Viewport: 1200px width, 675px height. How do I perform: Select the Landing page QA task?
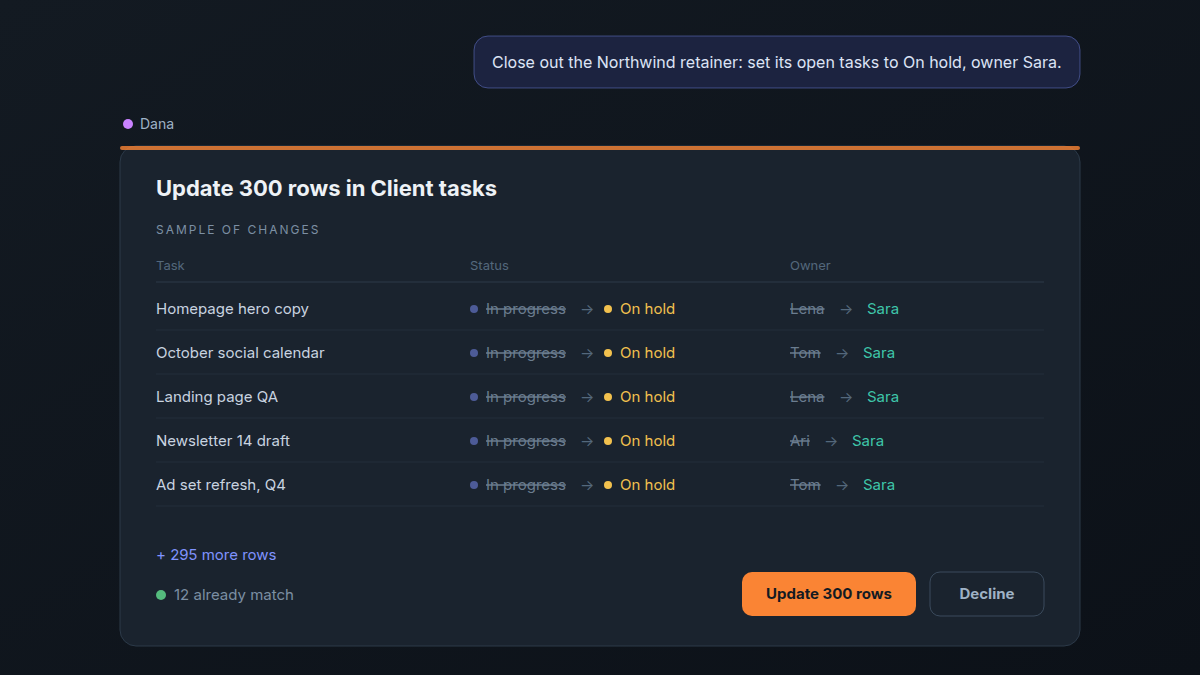click(x=217, y=397)
